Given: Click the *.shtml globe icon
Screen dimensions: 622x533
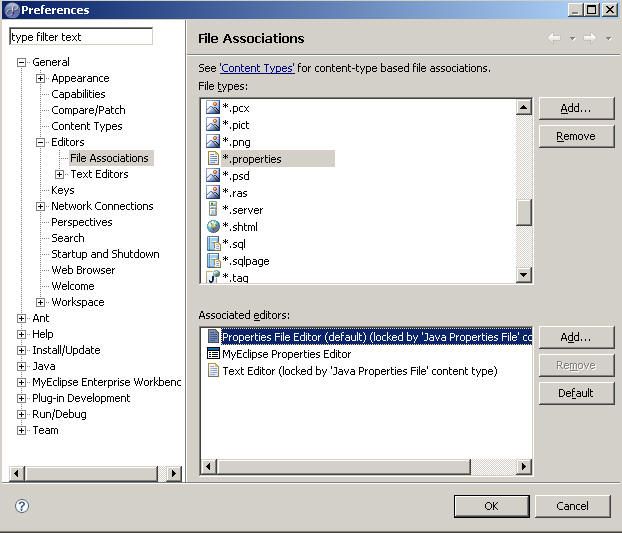Looking at the screenshot, I should coord(213,226).
